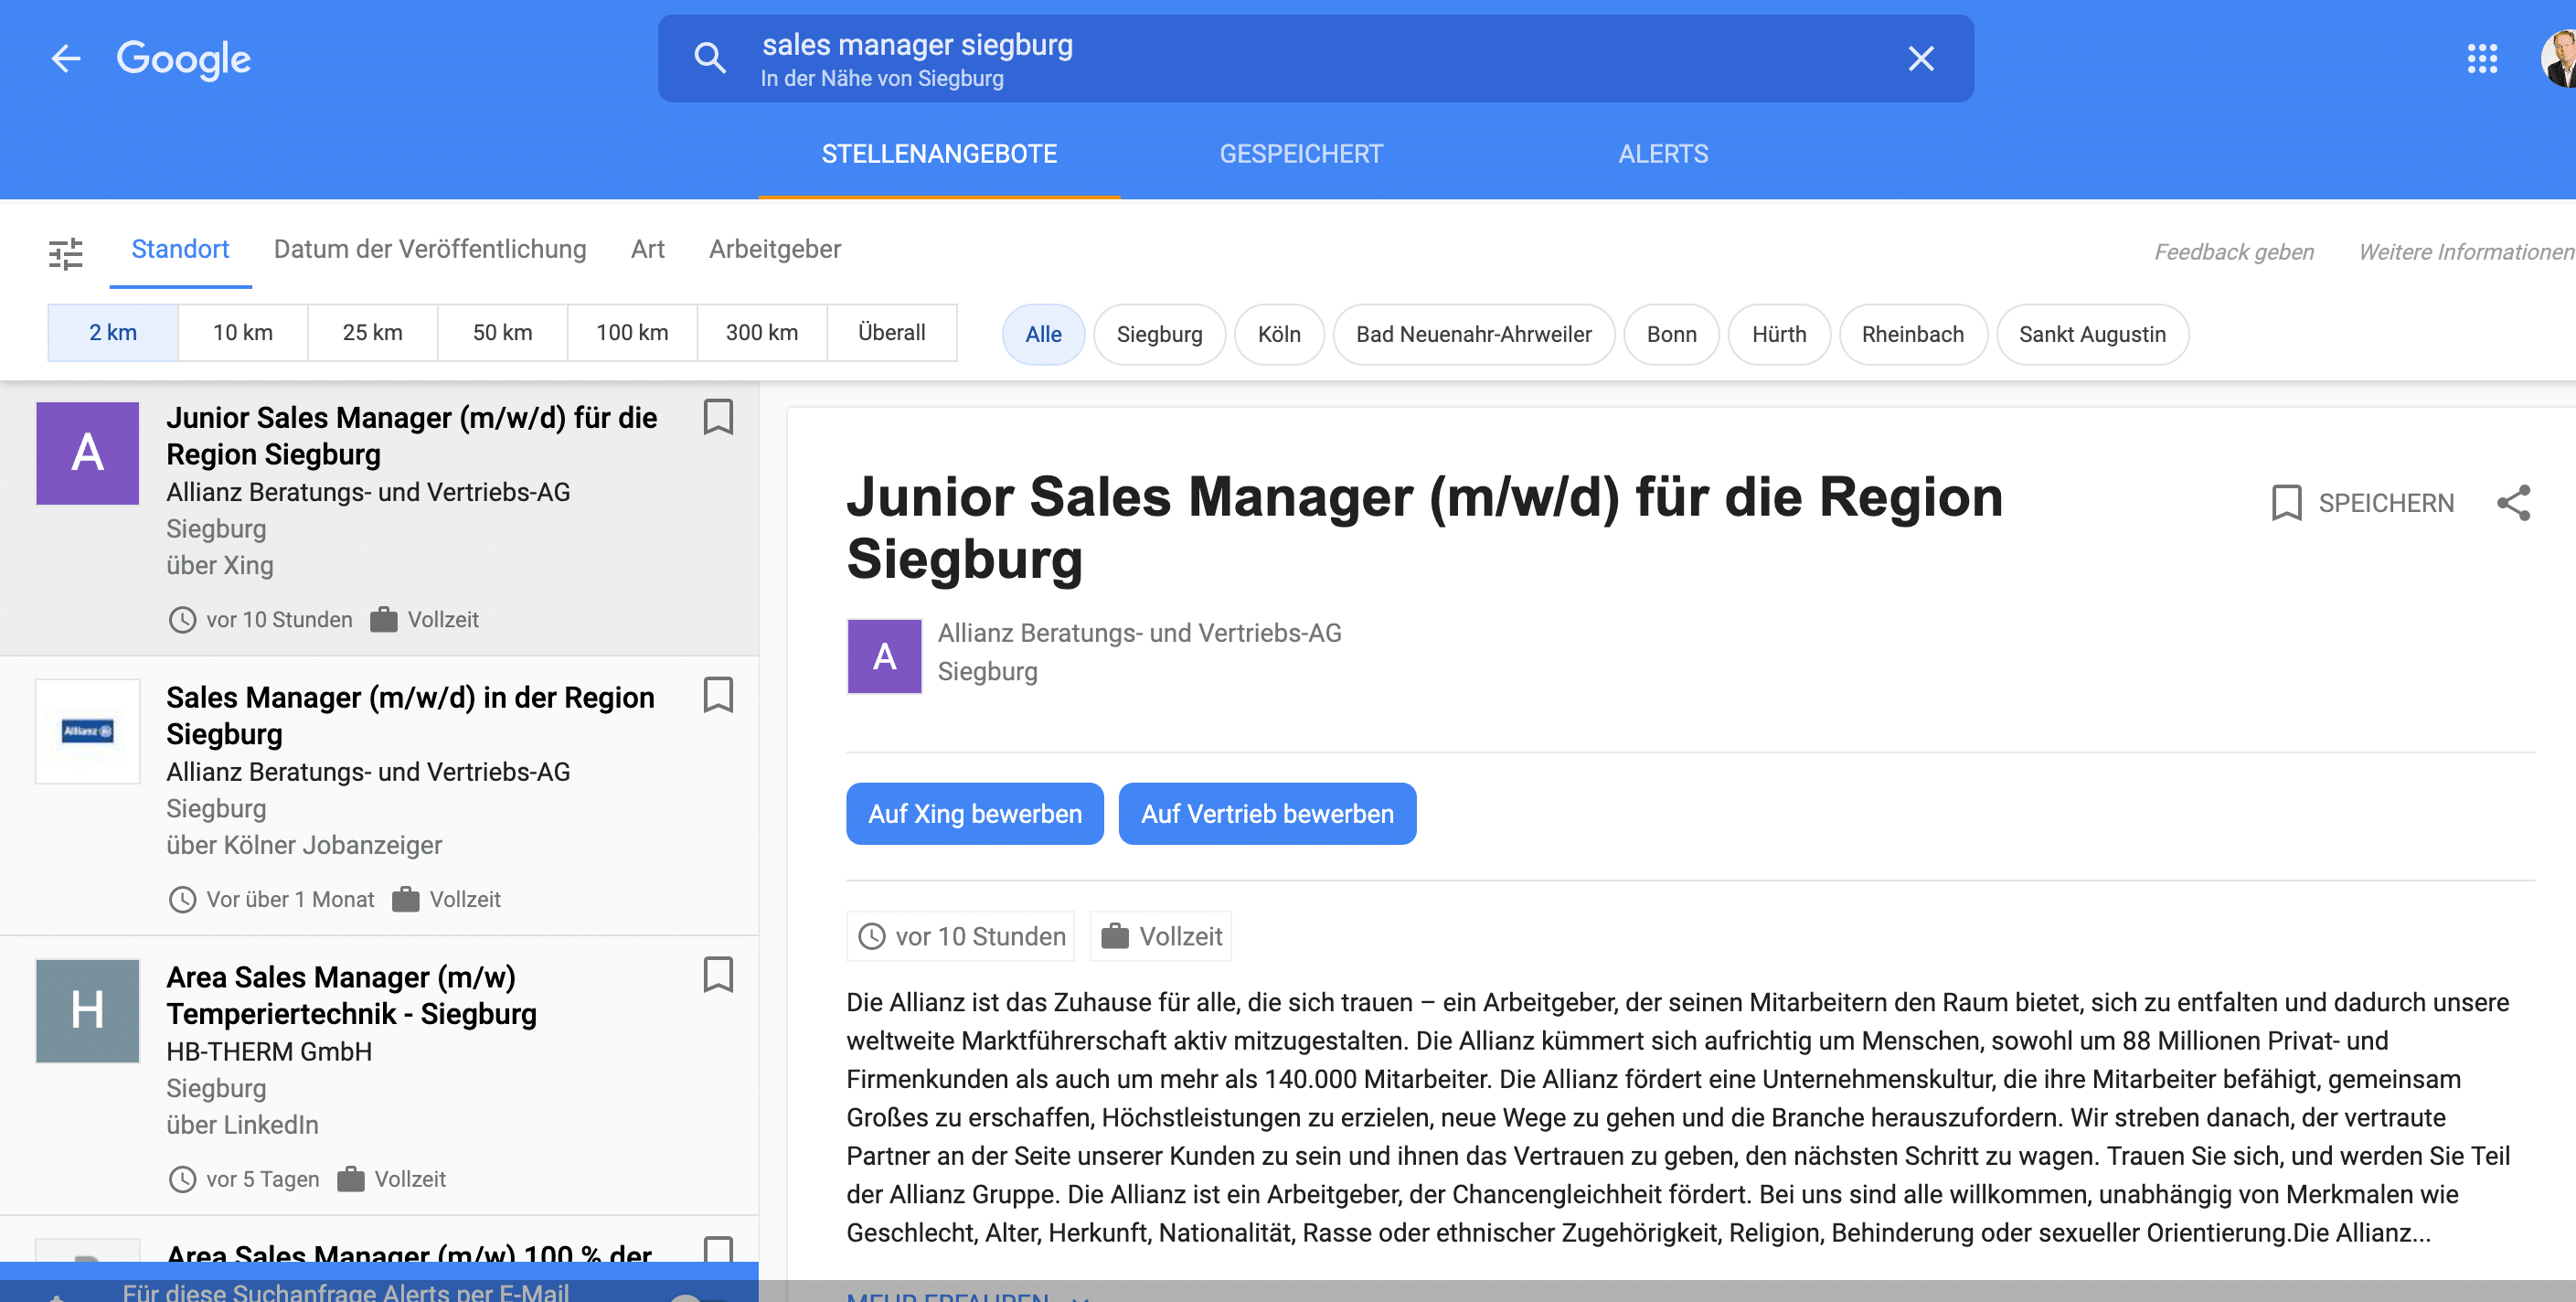Select the 50 km radius

pyautogui.click(x=502, y=332)
